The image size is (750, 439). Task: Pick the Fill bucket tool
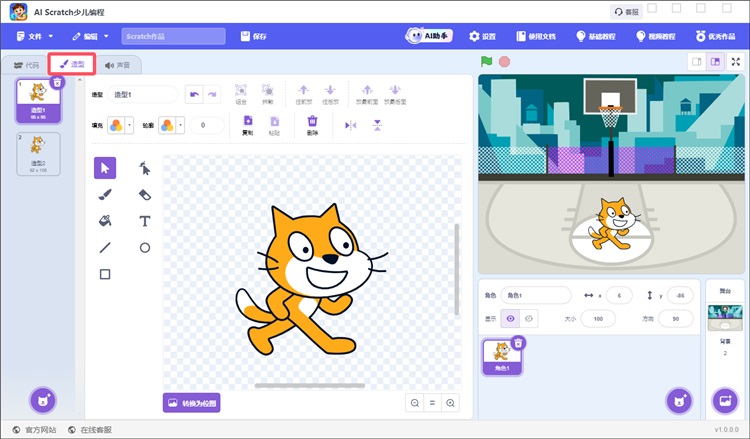click(x=105, y=220)
